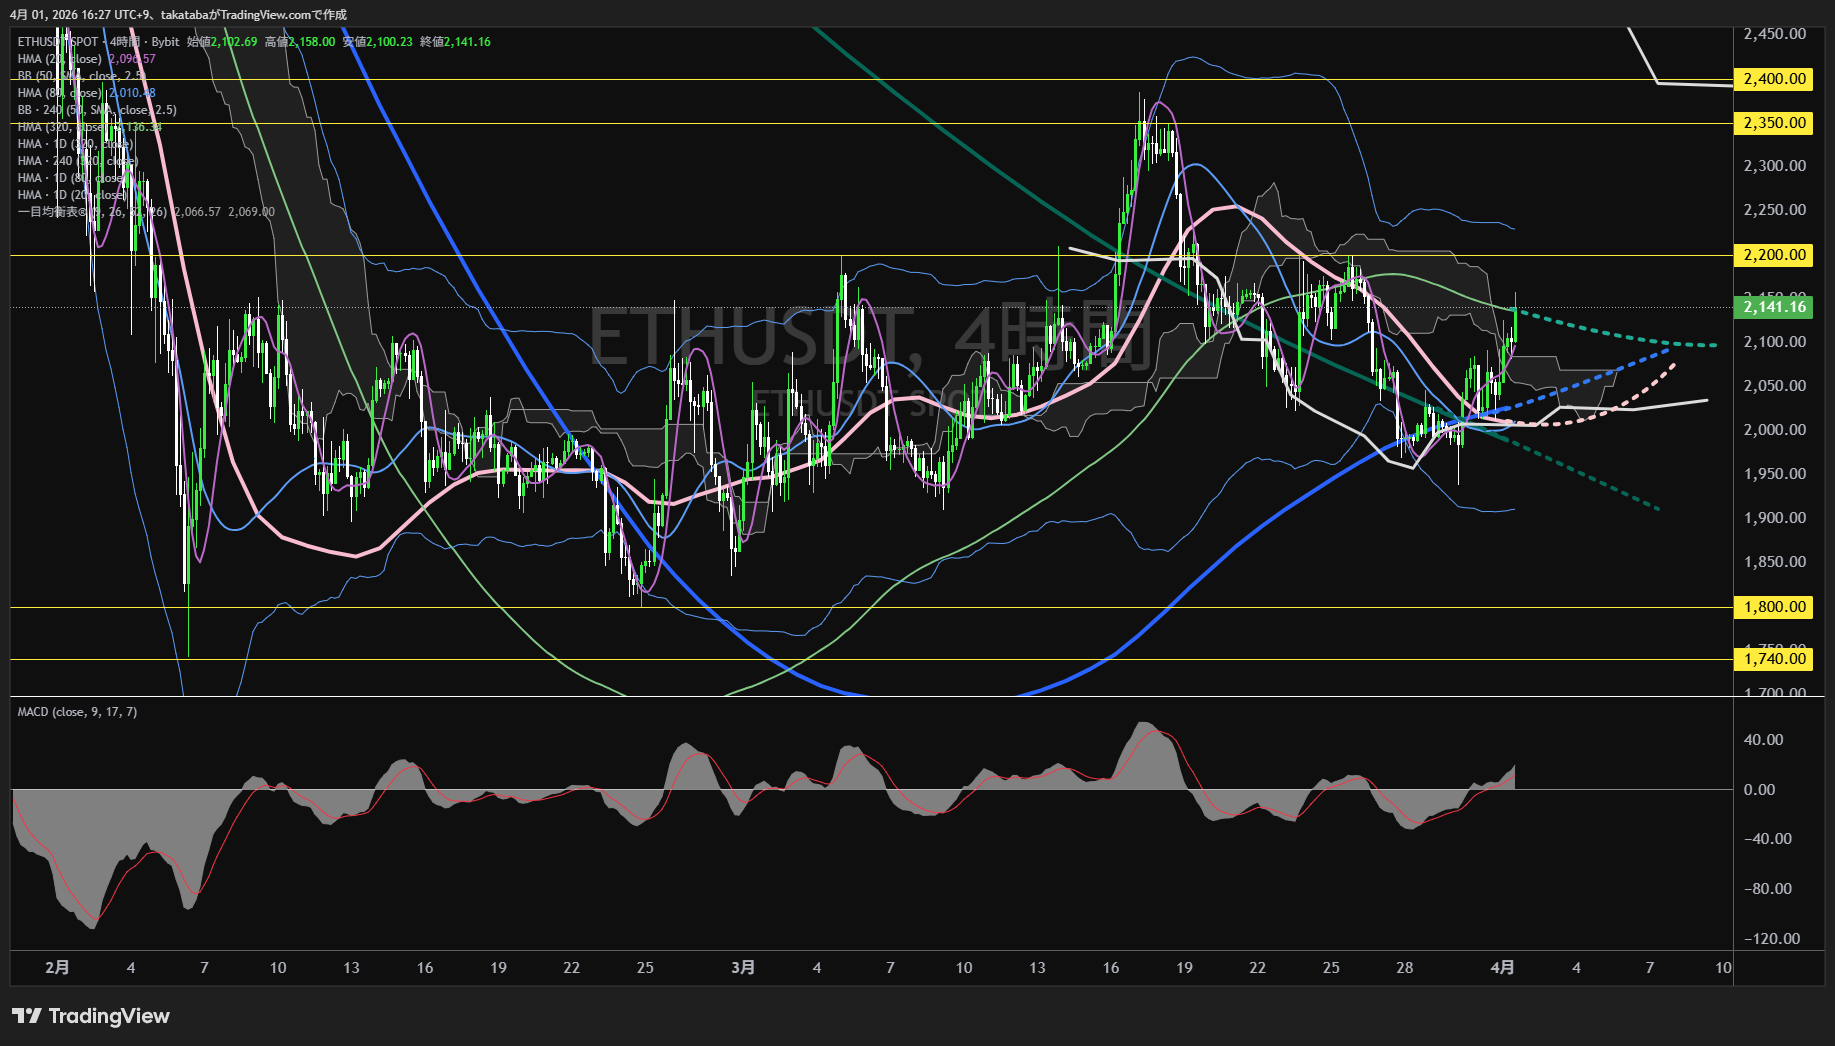The width and height of the screenshot is (1835, 1046).
Task: Click the 2月 month label on time axis
Action: pos(58,967)
